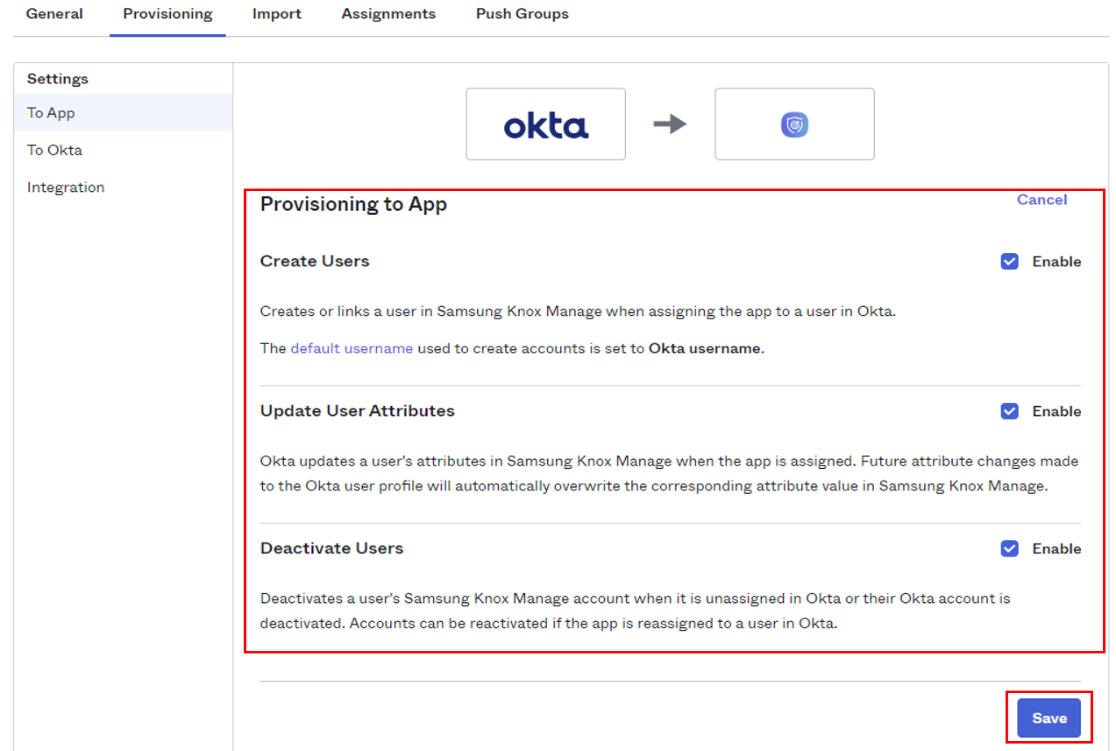Open Integration settings in sidebar

(65, 187)
